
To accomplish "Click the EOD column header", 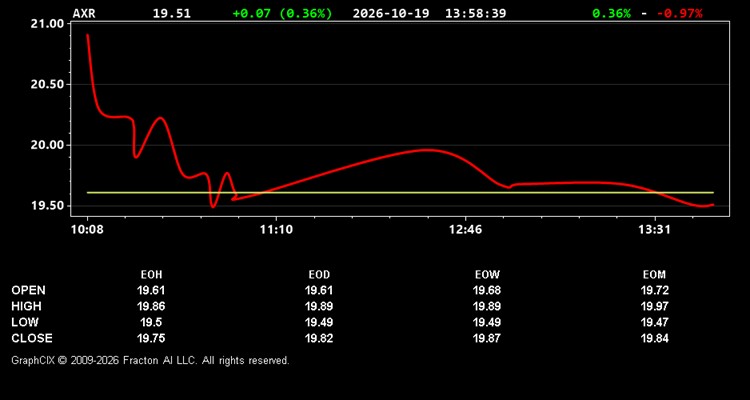I will [x=319, y=275].
